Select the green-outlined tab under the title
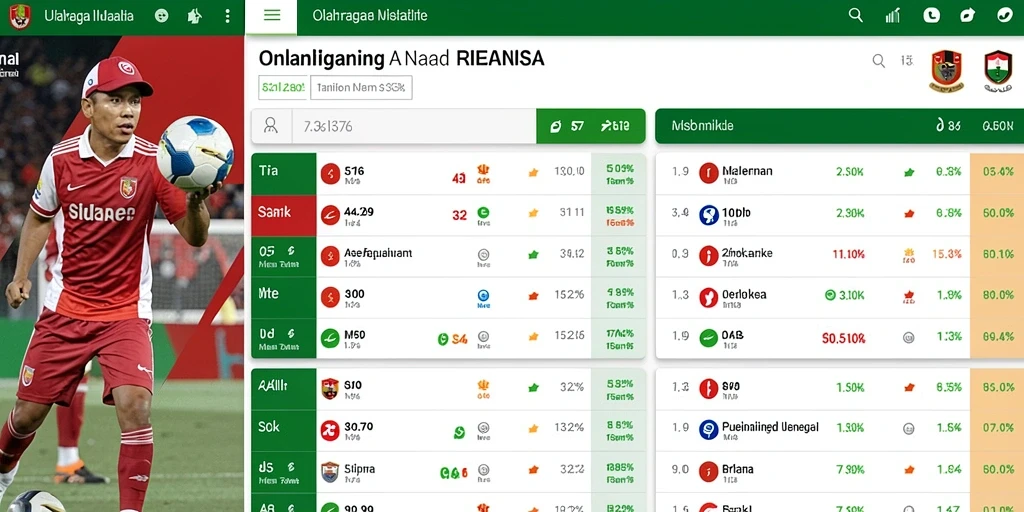The width and height of the screenshot is (1024, 512). coord(283,87)
